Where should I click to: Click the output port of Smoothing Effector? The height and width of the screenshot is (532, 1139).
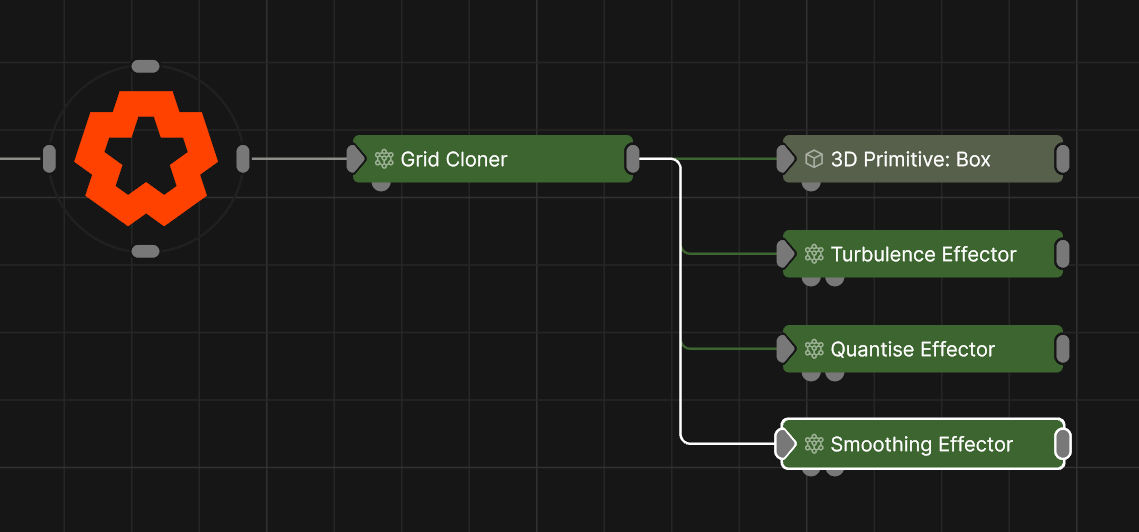(1062, 444)
